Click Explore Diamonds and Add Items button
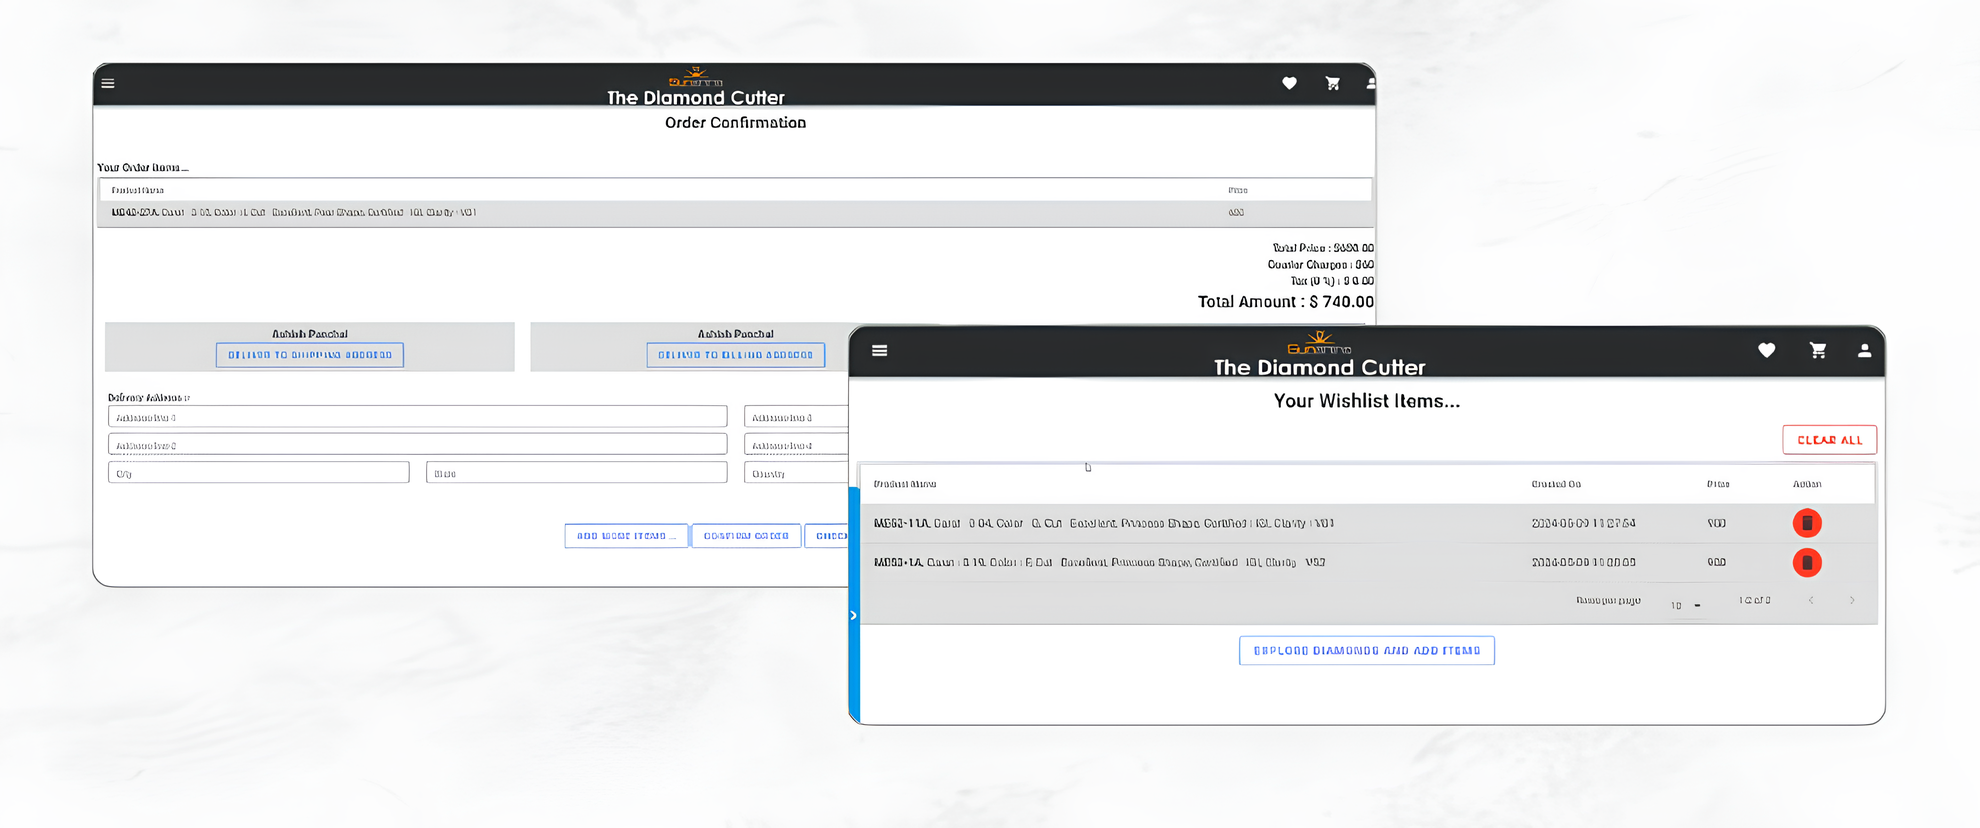This screenshot has height=828, width=1980. [x=1366, y=651]
